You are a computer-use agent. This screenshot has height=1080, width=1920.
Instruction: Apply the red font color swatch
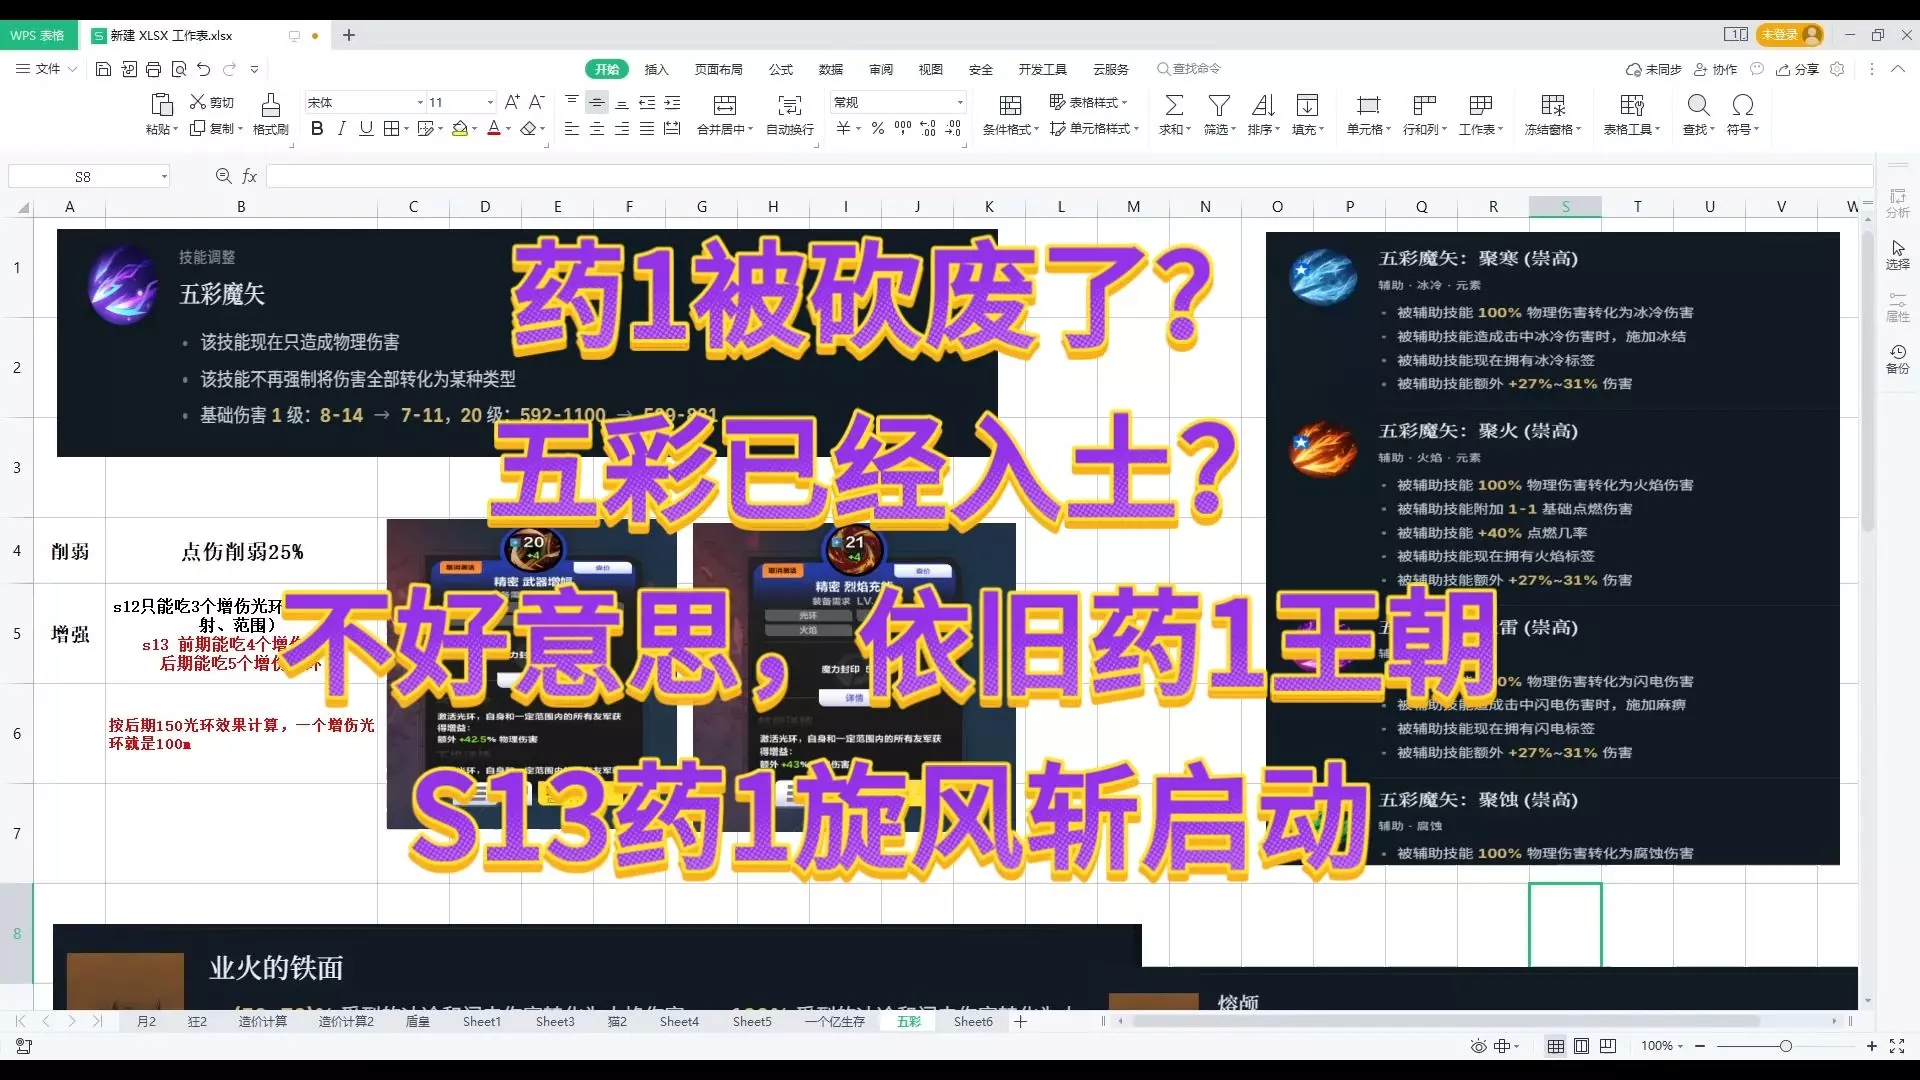pos(493,128)
